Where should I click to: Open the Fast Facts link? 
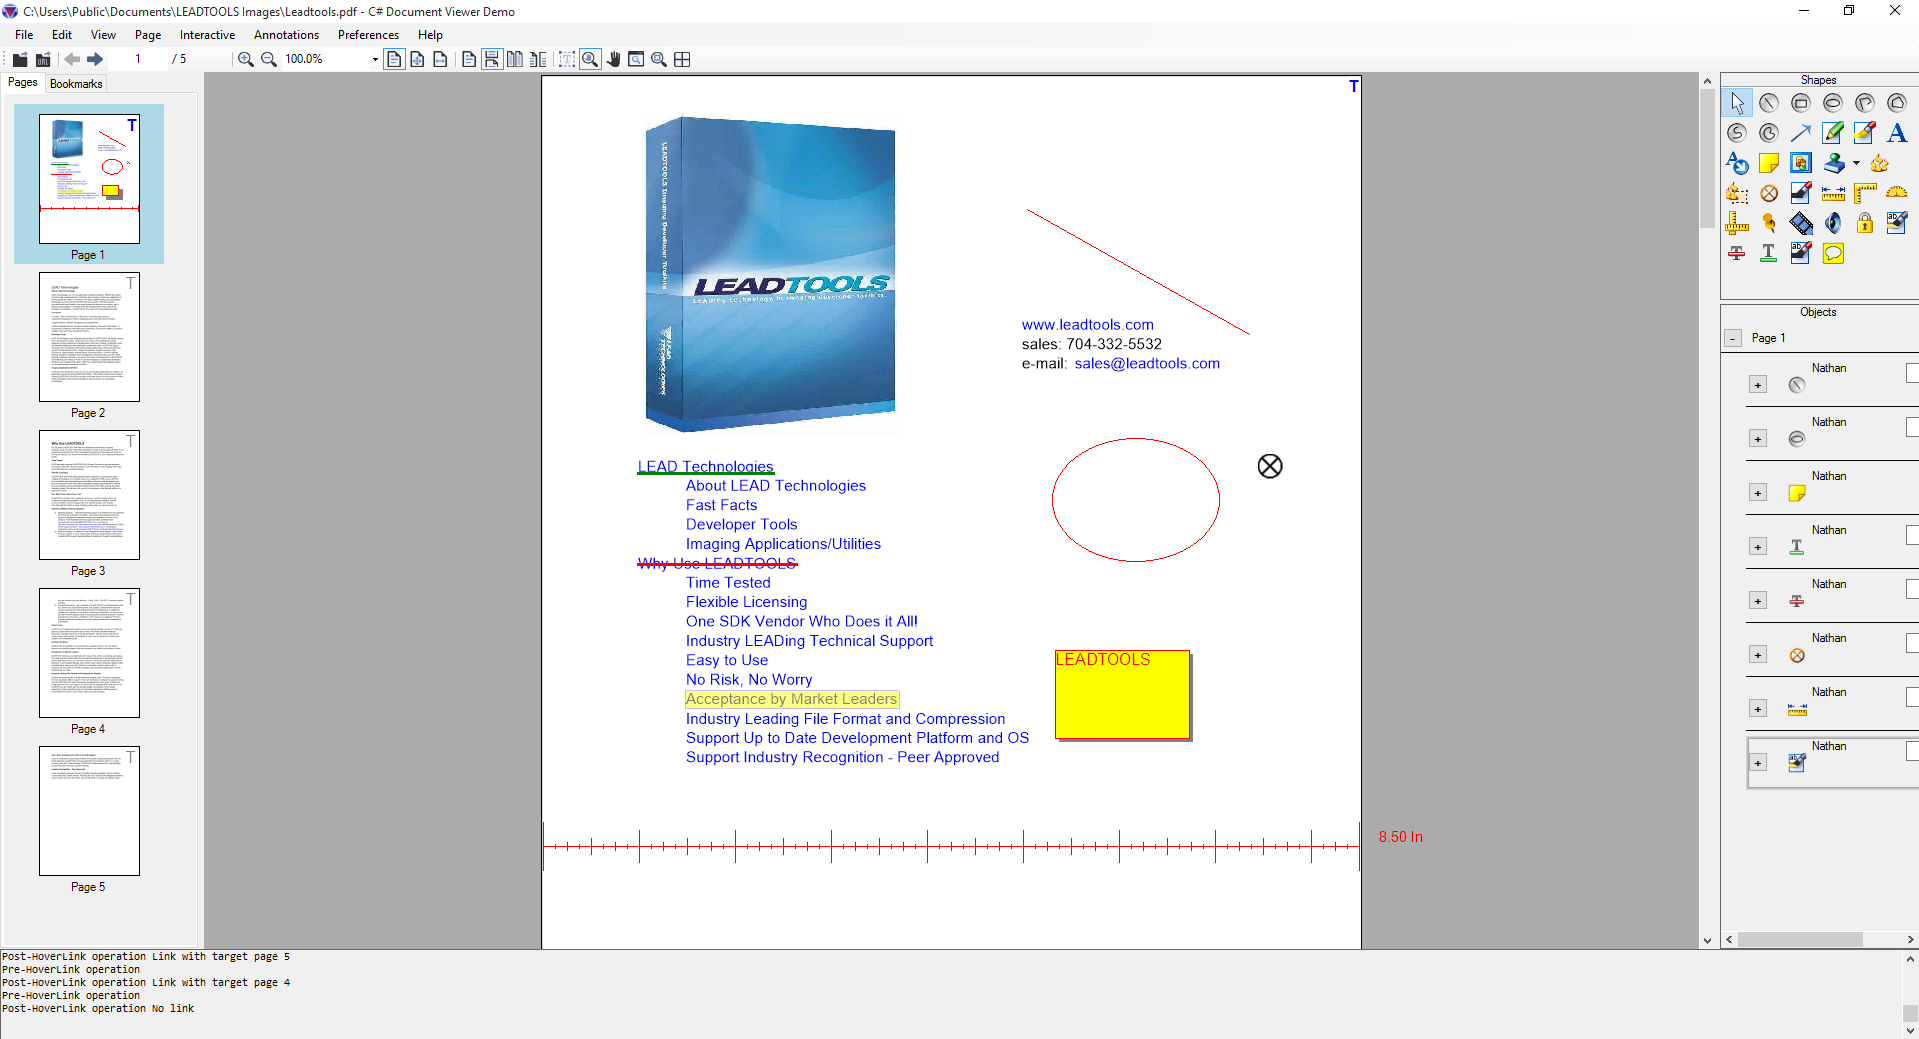pyautogui.click(x=721, y=505)
